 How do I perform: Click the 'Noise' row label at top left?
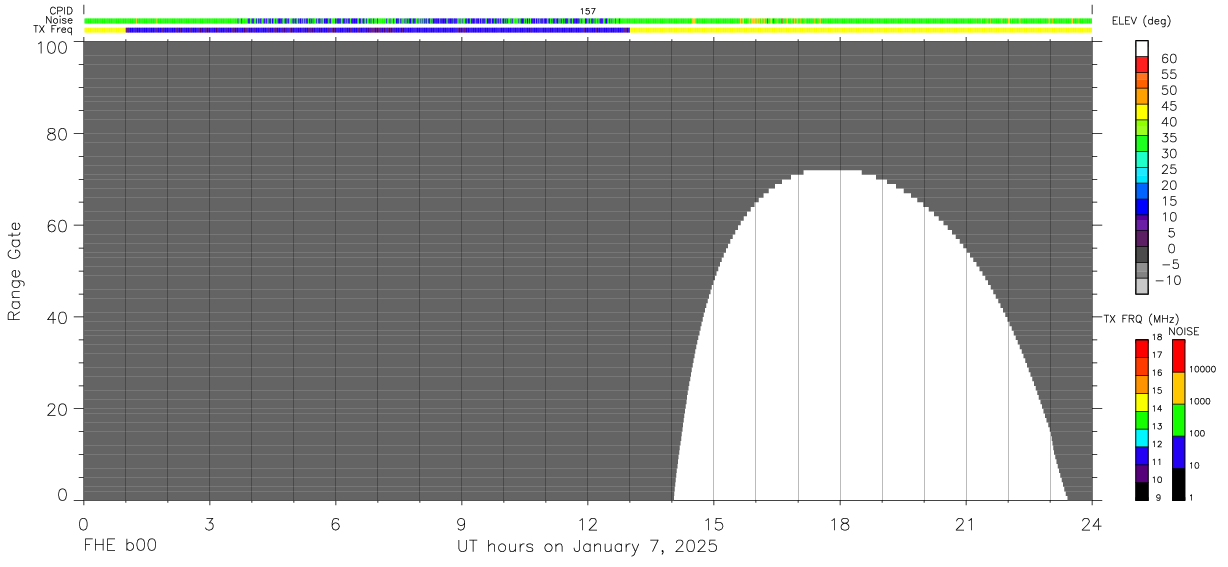pos(60,20)
